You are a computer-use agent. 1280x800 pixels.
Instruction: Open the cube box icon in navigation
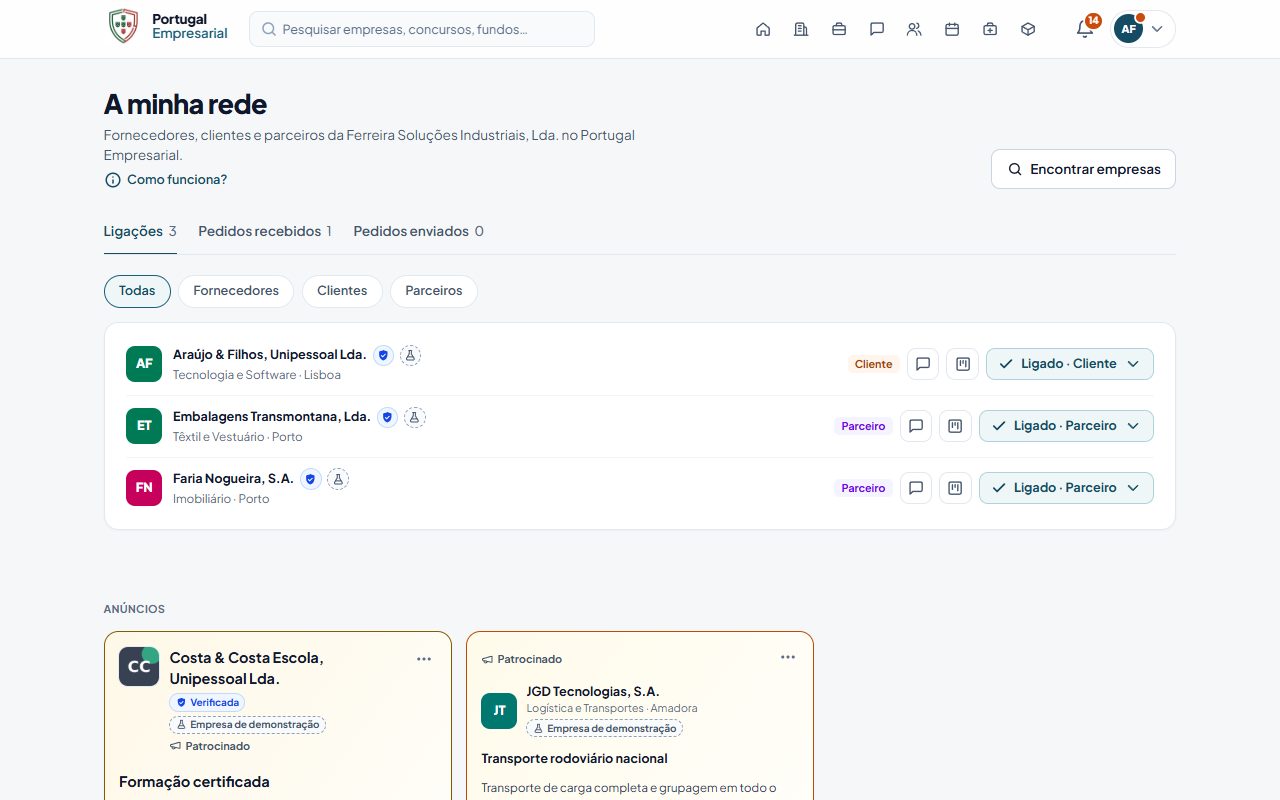coord(1028,29)
